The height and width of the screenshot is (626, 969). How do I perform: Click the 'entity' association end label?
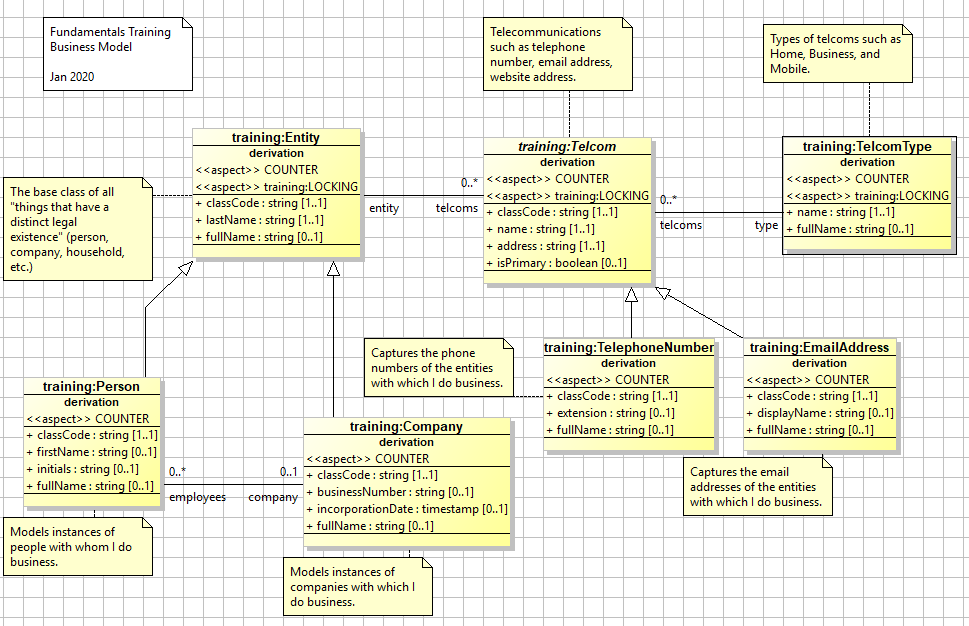click(x=384, y=208)
